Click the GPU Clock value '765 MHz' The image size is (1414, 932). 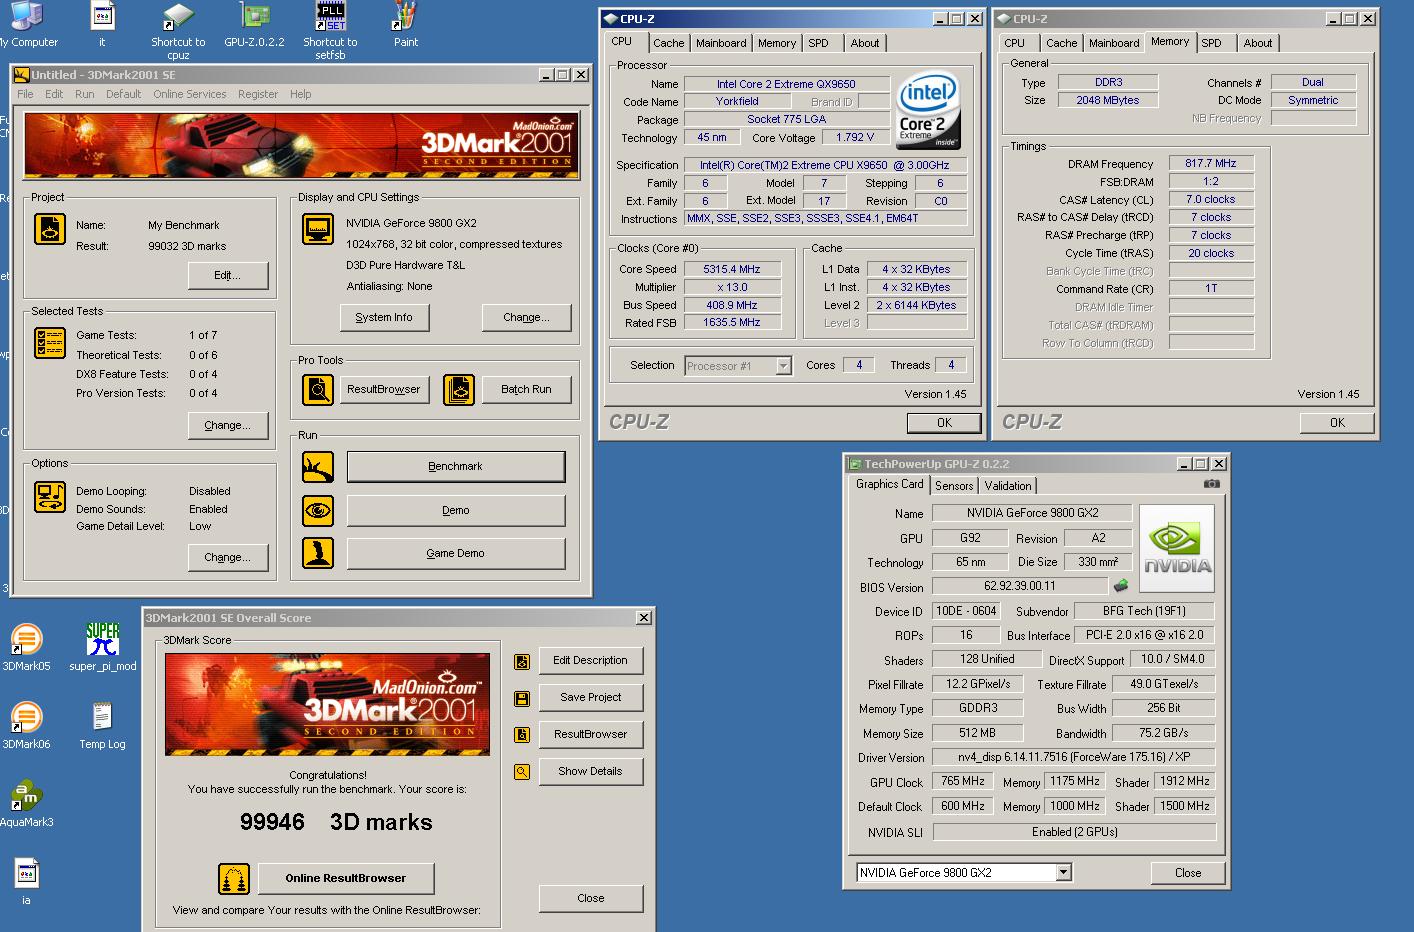click(x=963, y=781)
